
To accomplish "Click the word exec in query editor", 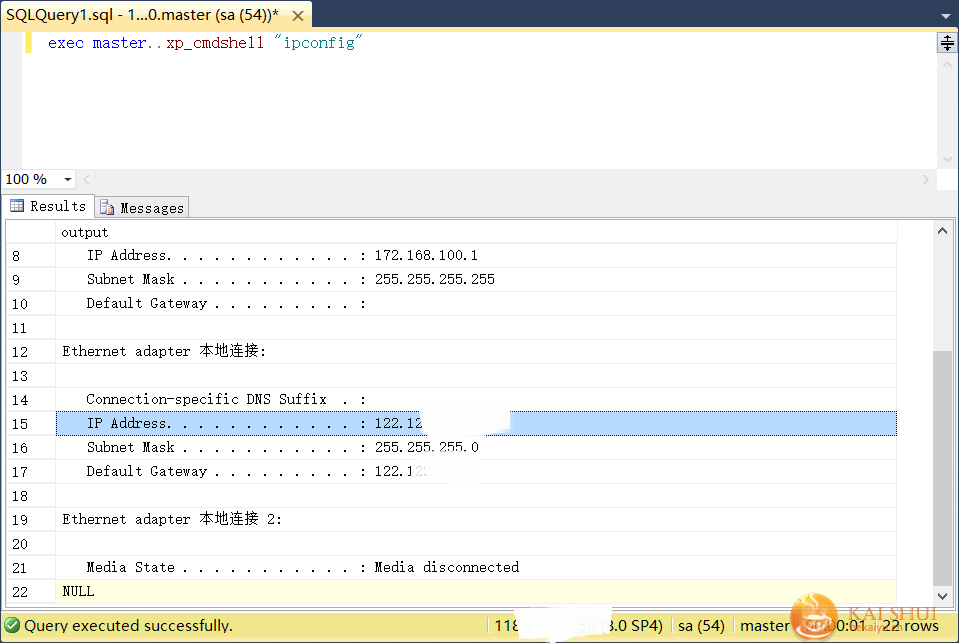I will 65,43.
